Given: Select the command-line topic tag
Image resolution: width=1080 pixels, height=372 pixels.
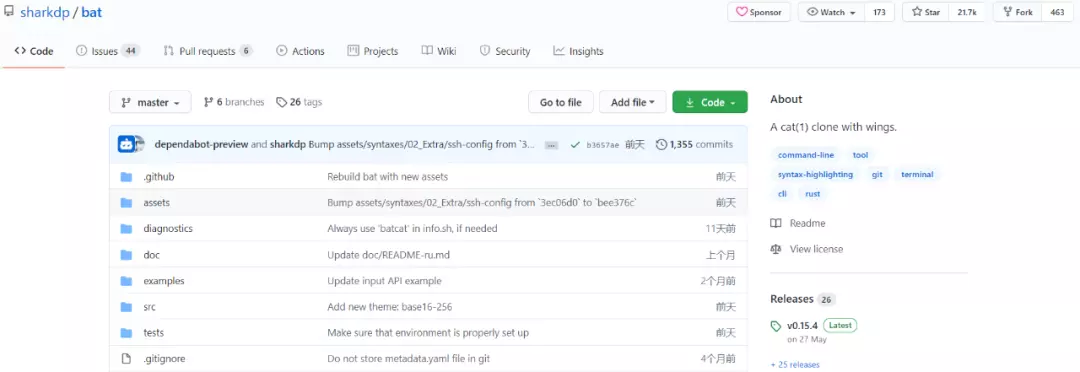Looking at the screenshot, I should [806, 156].
